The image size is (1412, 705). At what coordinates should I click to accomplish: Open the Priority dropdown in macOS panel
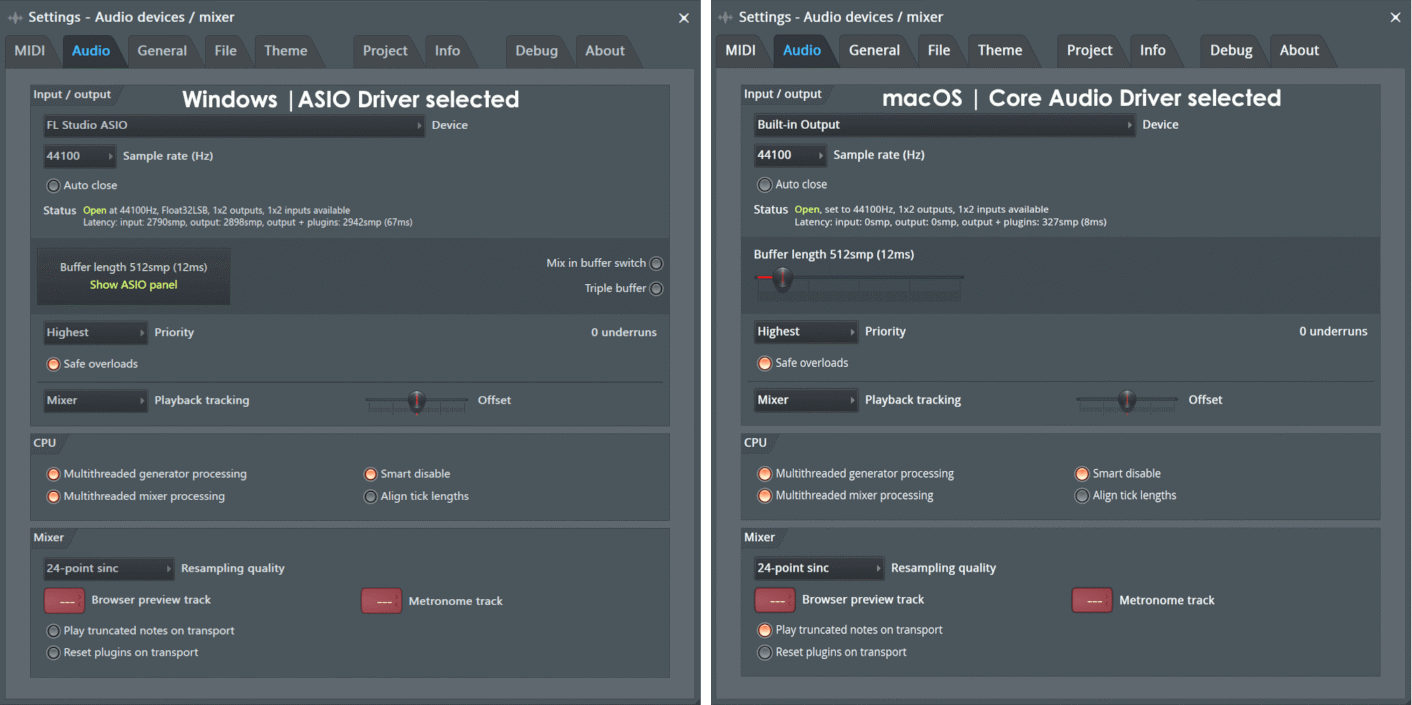[805, 332]
